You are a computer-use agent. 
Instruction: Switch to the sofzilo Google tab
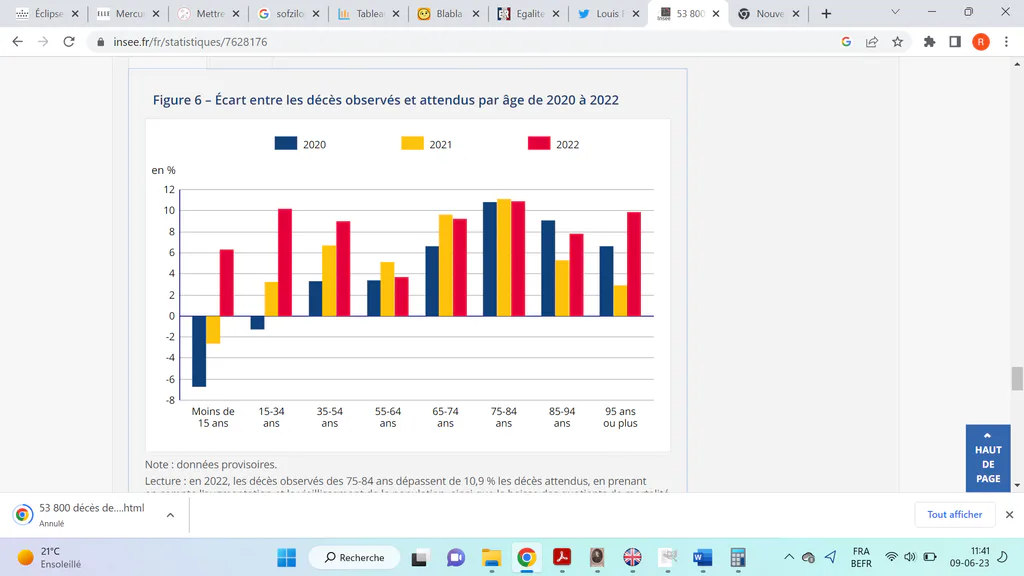pyautogui.click(x=288, y=14)
